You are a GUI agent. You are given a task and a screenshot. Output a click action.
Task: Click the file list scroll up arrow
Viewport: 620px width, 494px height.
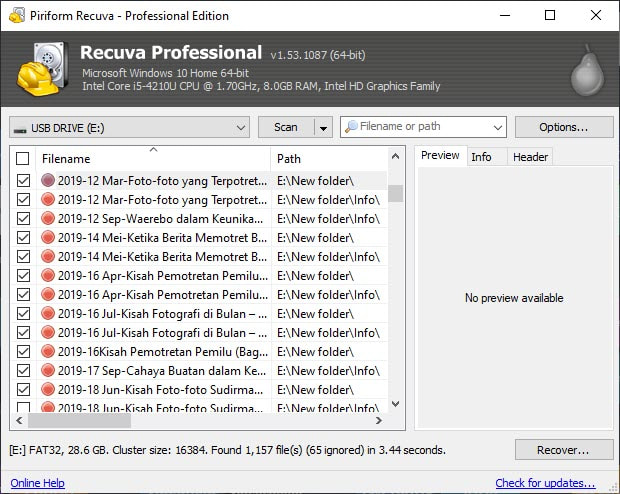pyautogui.click(x=395, y=156)
